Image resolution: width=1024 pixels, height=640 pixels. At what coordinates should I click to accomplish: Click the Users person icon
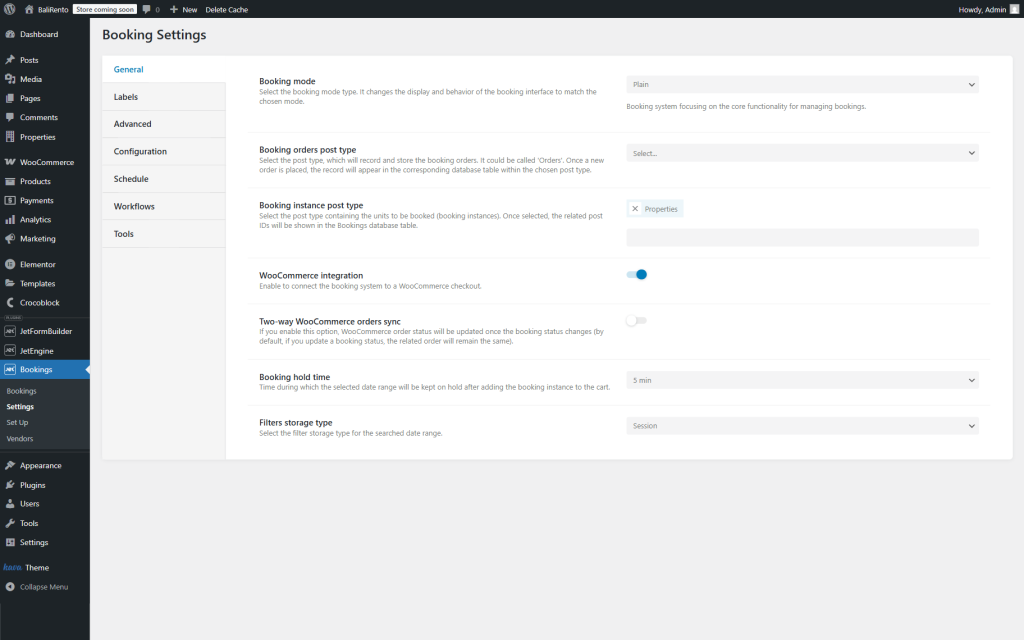click(10, 504)
